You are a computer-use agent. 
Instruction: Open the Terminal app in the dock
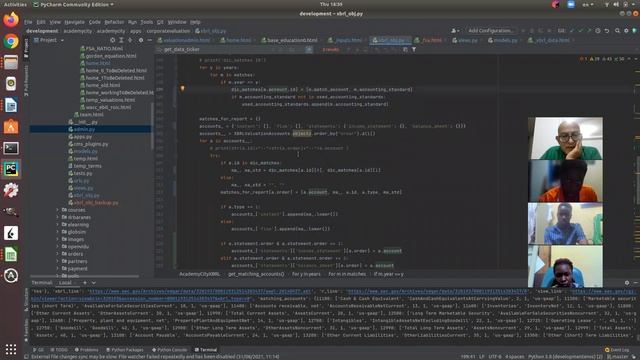(x=11, y=148)
